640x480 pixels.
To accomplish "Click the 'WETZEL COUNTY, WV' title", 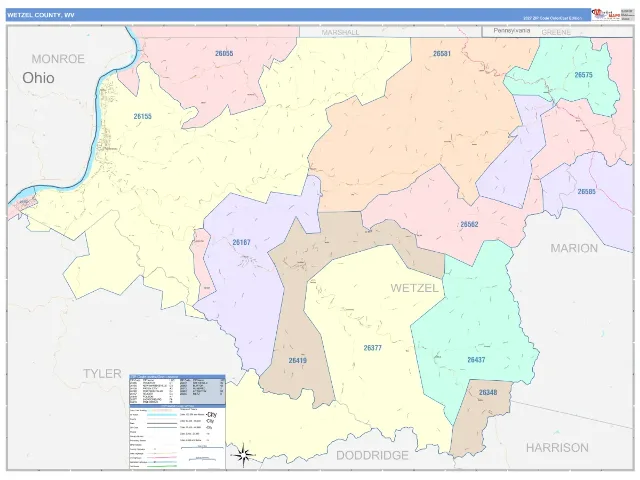I will [x=40, y=15].
